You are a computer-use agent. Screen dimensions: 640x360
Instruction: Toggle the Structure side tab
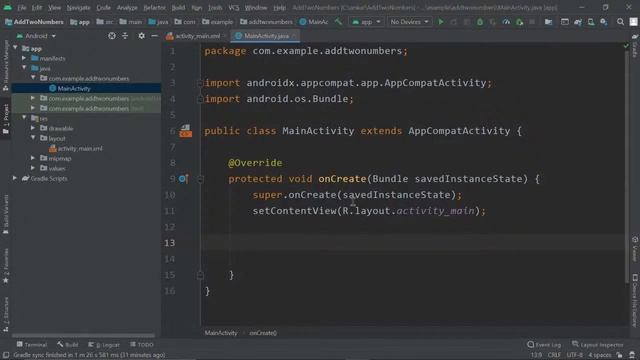click(x=6, y=313)
